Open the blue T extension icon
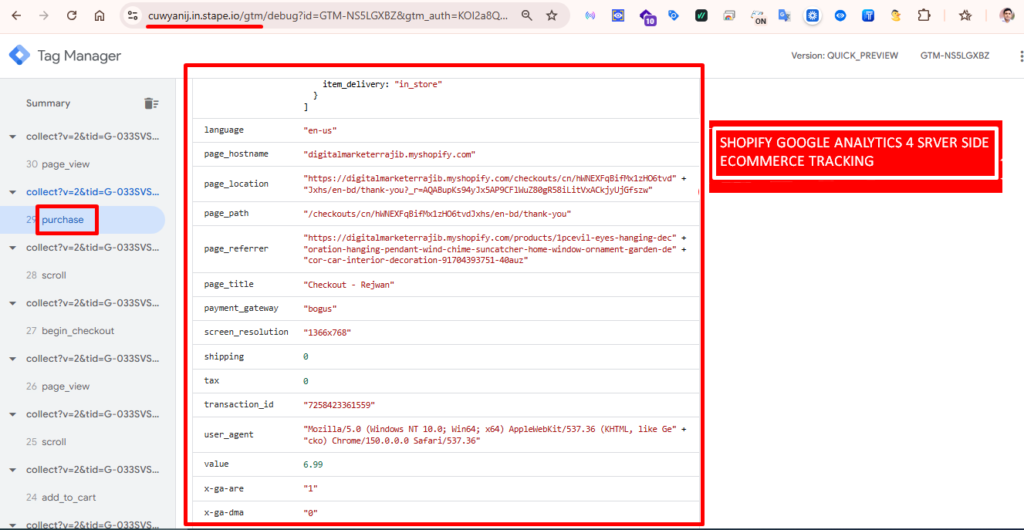 tap(868, 16)
